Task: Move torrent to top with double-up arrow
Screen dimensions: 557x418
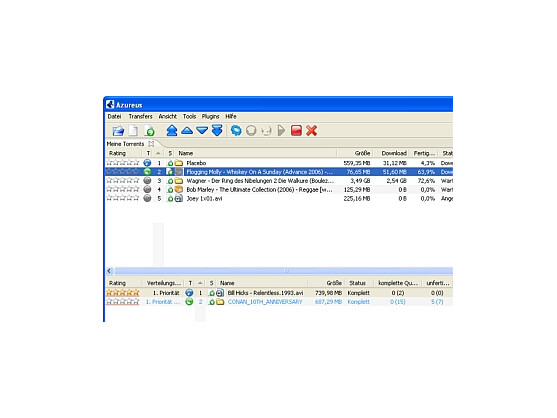Action: [172, 131]
